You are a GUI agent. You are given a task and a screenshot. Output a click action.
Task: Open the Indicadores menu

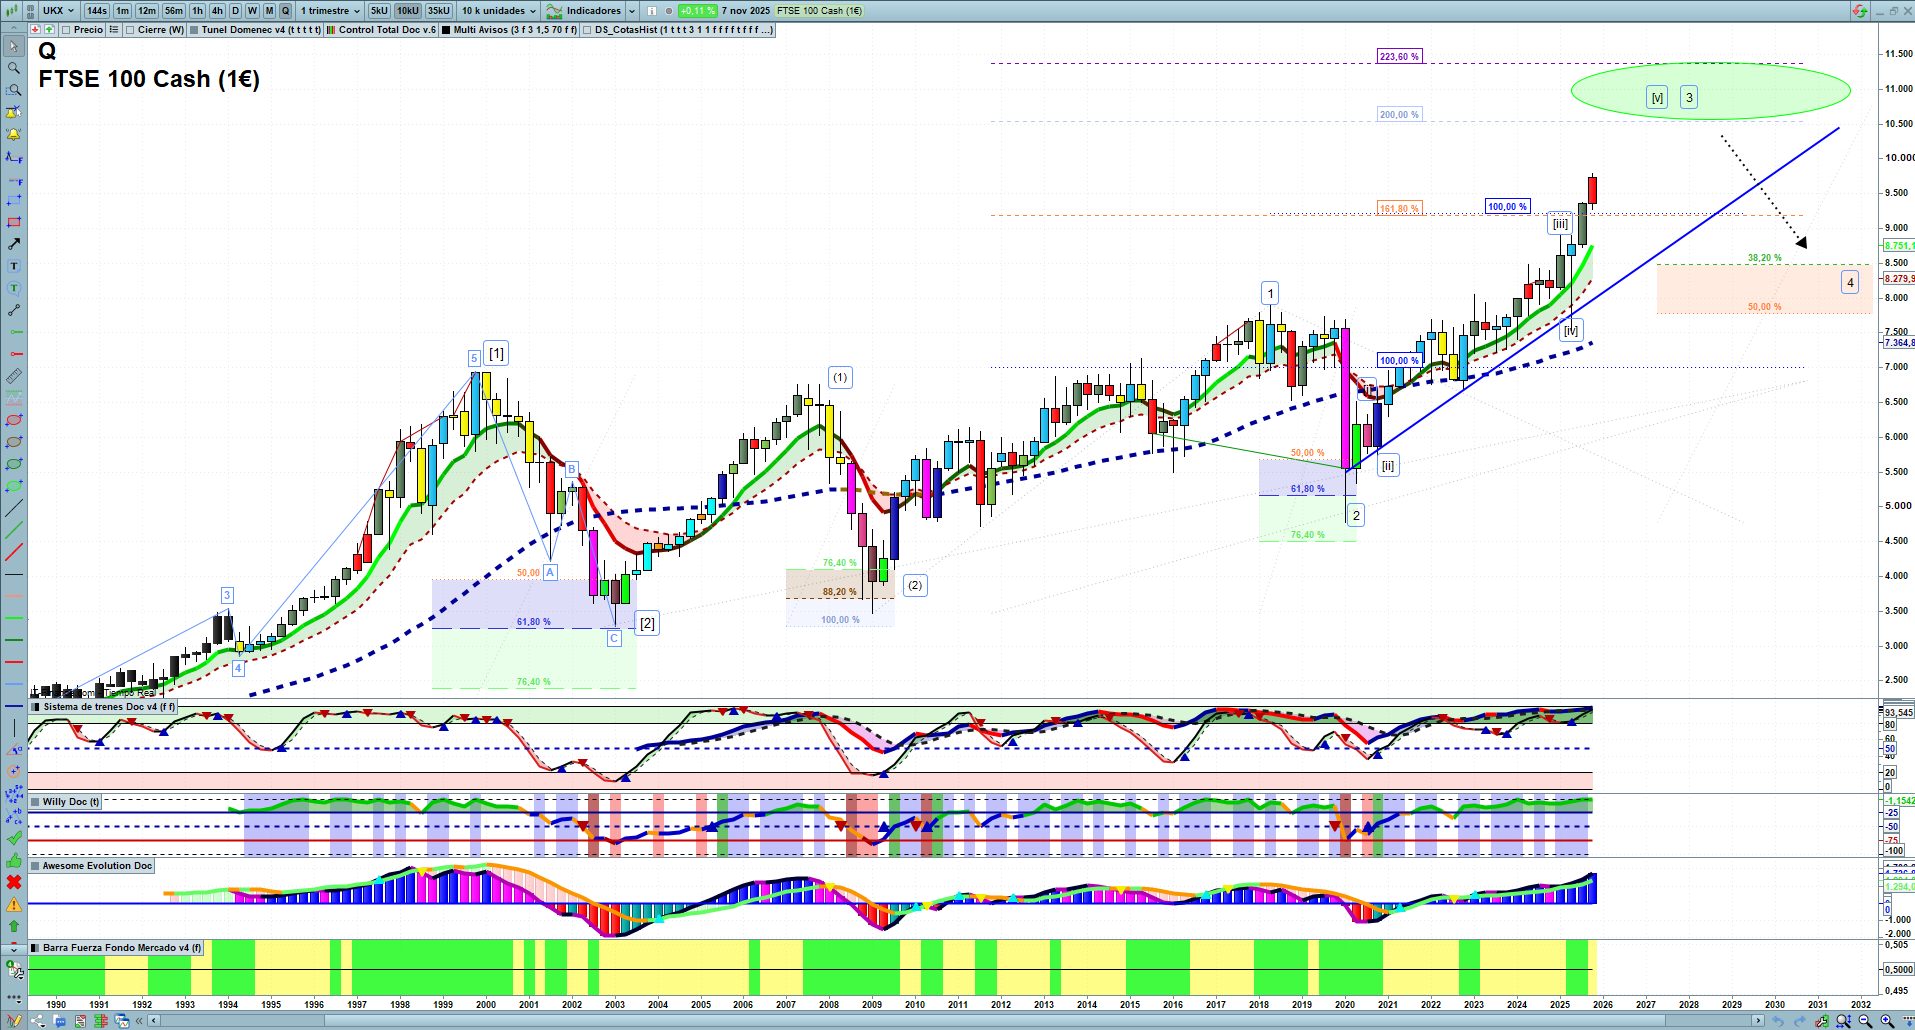coord(592,11)
